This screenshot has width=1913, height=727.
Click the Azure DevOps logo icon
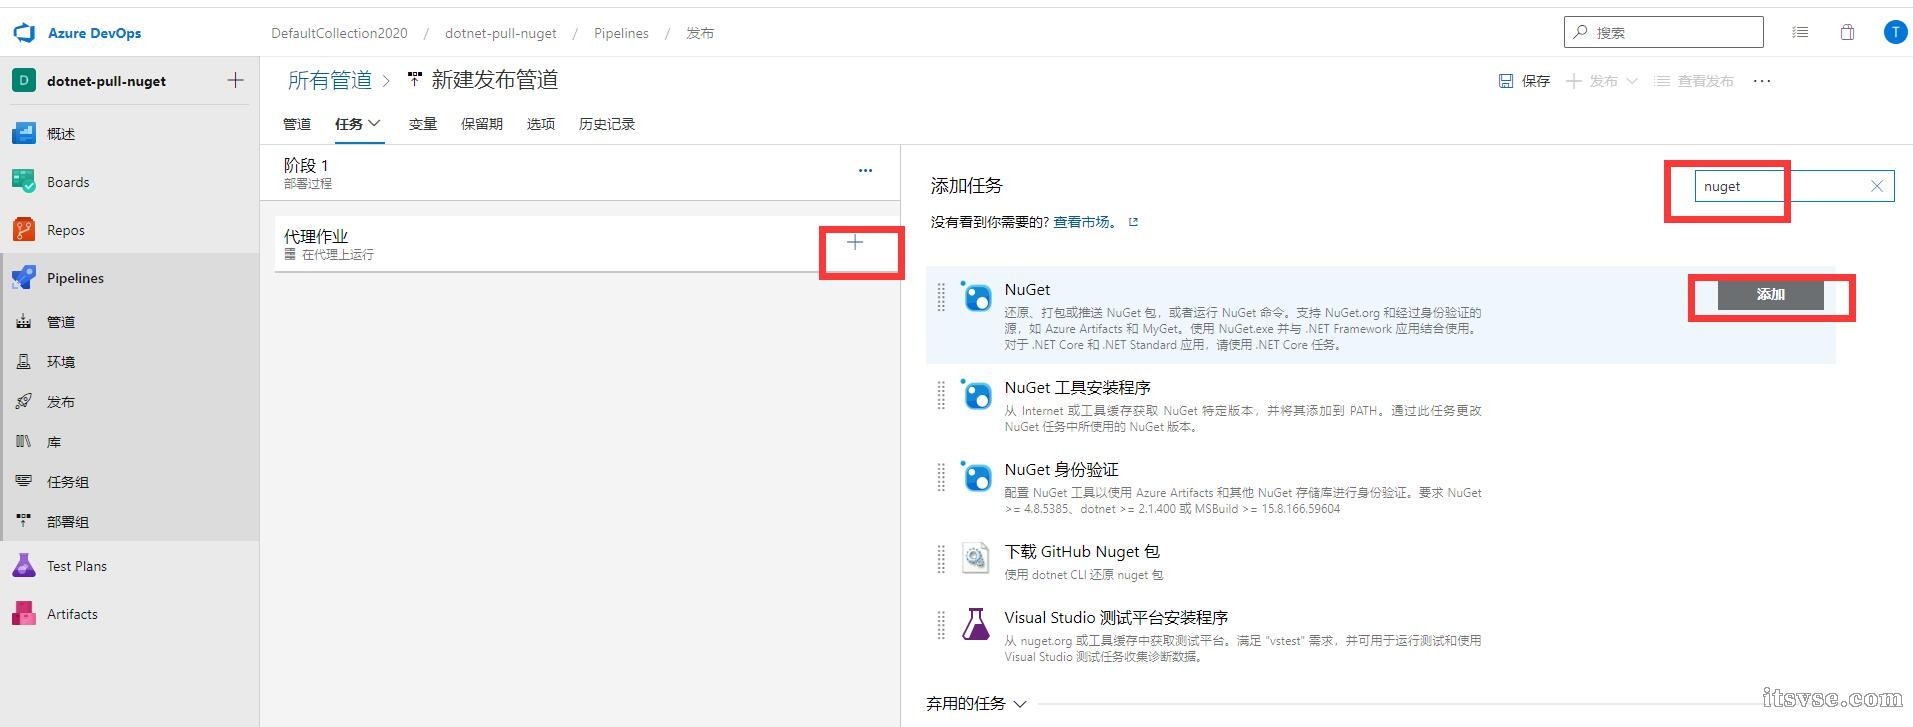point(24,33)
